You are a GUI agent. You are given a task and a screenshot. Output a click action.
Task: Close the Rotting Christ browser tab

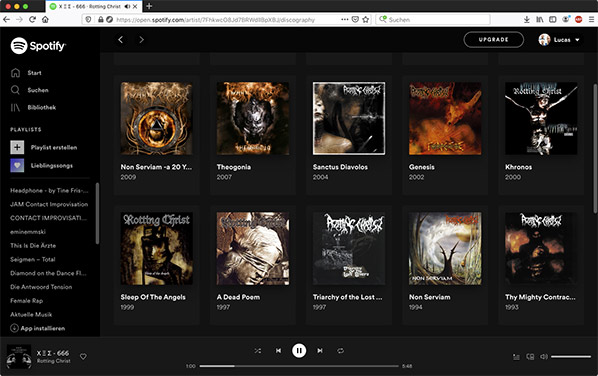pyautogui.click(x=135, y=6)
